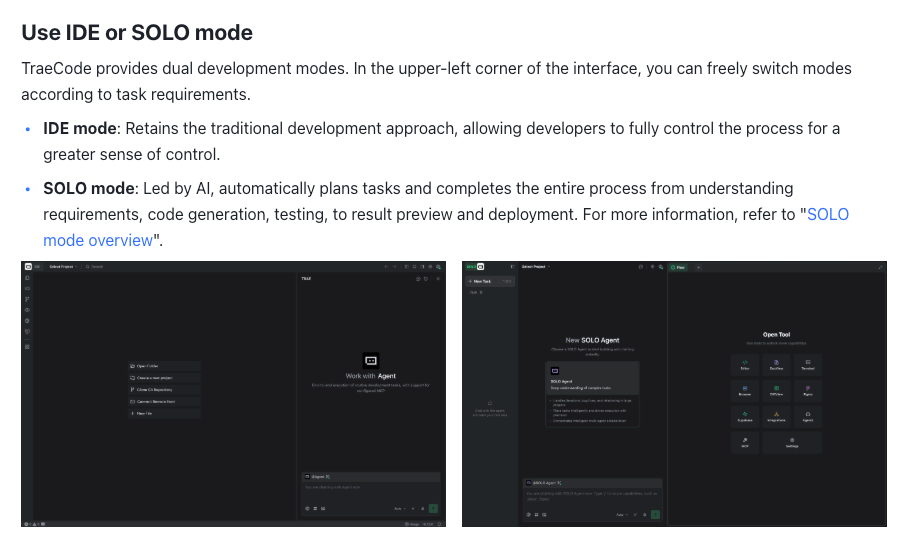The image size is (908, 550).
Task: Click the green send button in the IDE chat
Action: [433, 508]
